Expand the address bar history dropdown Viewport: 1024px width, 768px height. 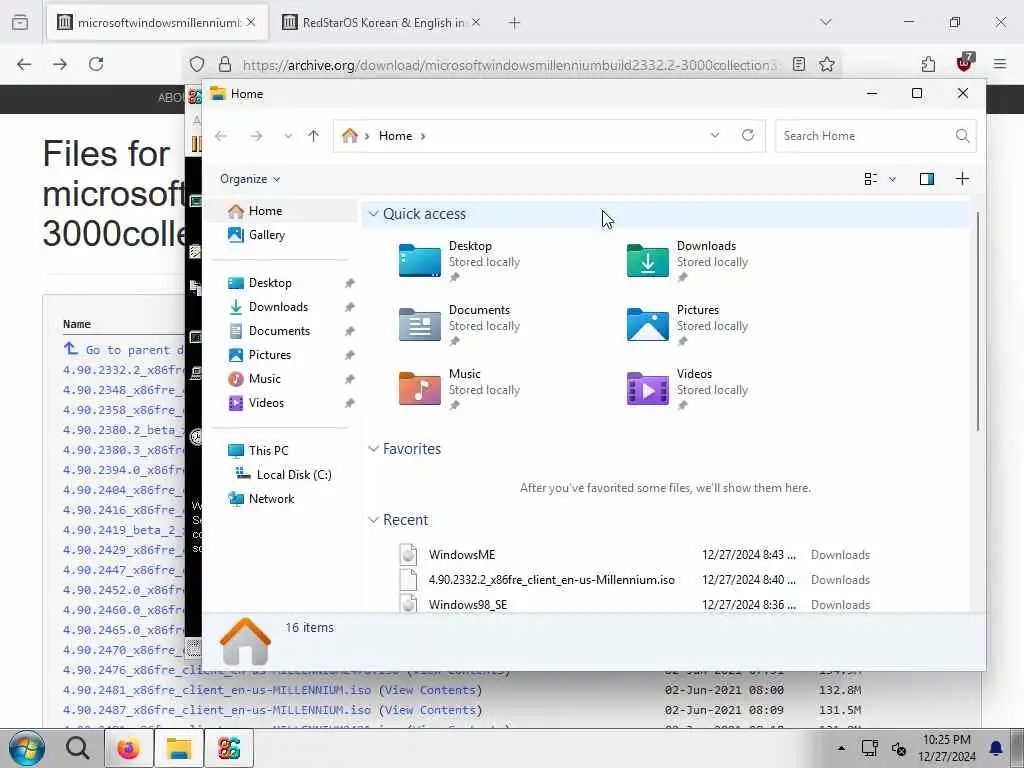pos(715,135)
